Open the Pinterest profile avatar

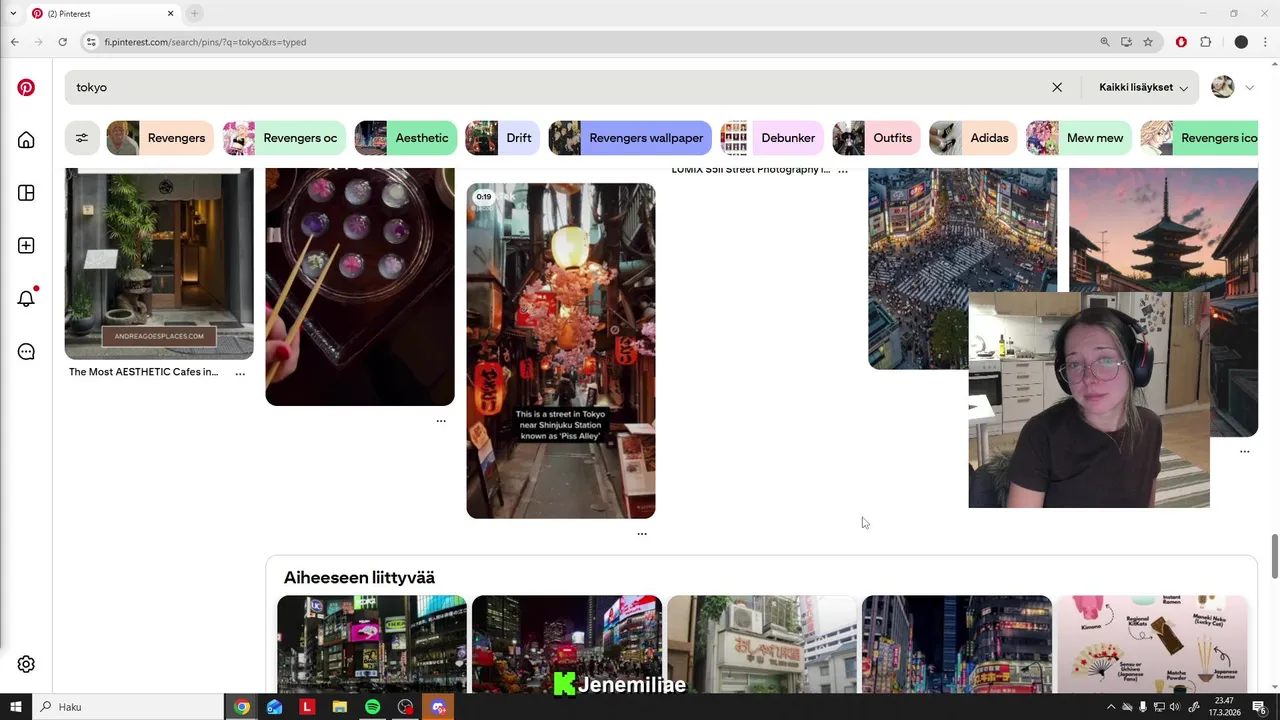(x=1222, y=87)
